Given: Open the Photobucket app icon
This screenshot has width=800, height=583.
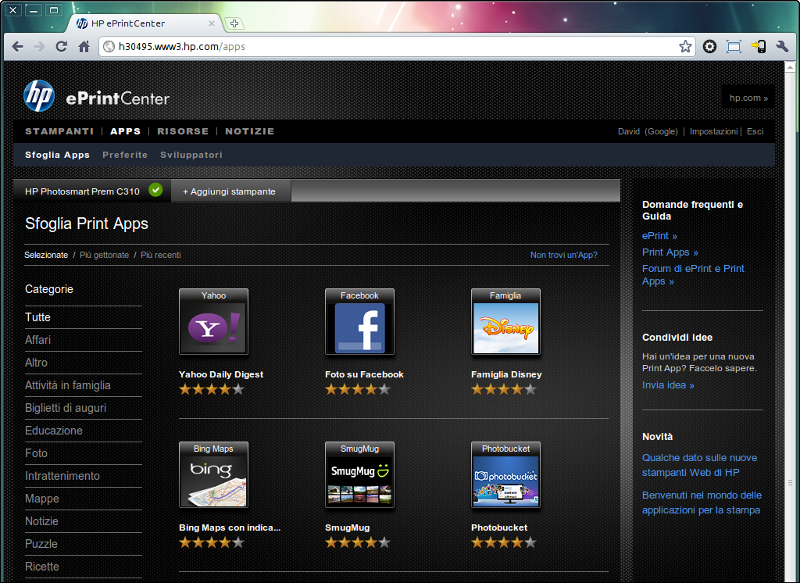Looking at the screenshot, I should 506,474.
